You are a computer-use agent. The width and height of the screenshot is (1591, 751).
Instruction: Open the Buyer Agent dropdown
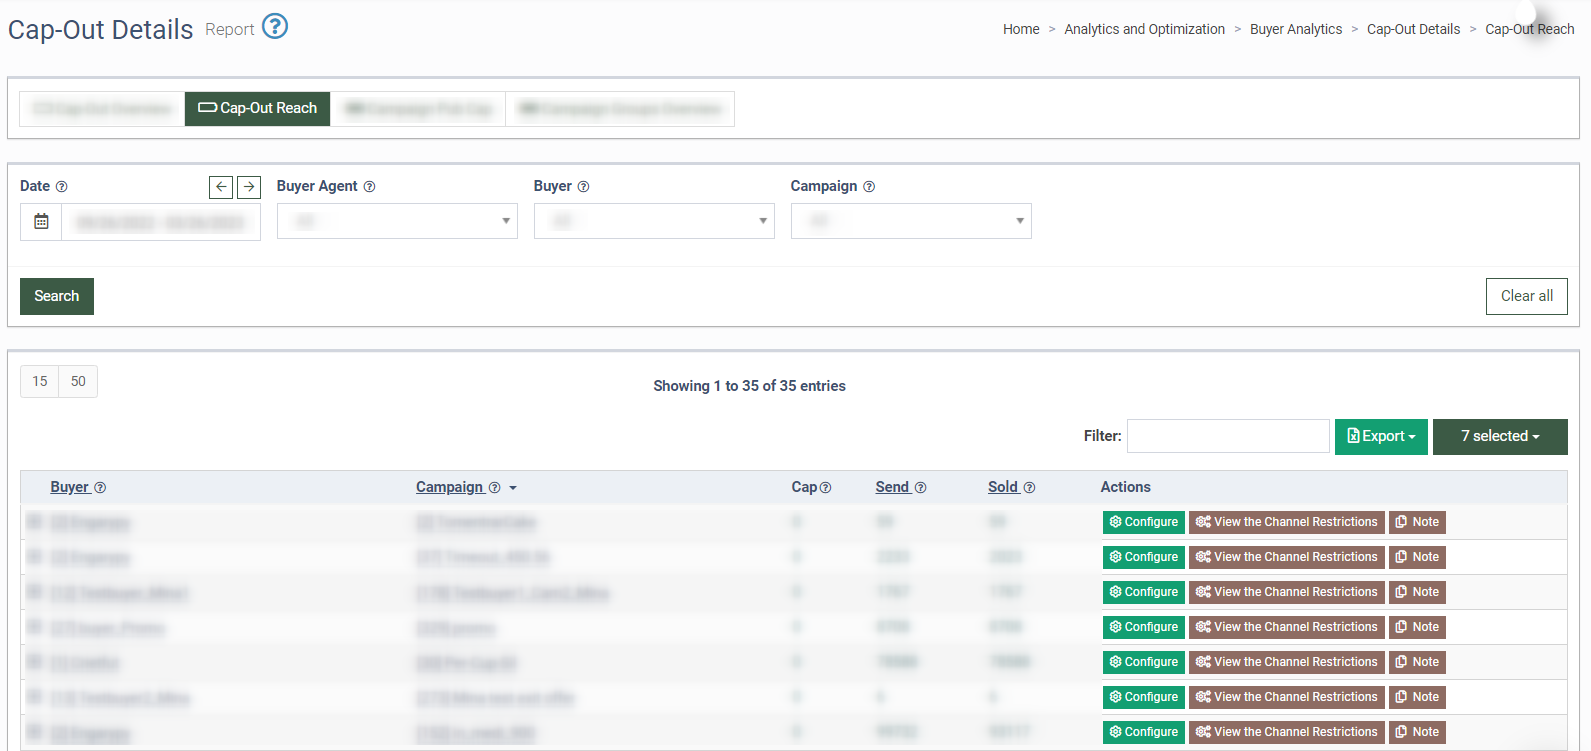397,221
